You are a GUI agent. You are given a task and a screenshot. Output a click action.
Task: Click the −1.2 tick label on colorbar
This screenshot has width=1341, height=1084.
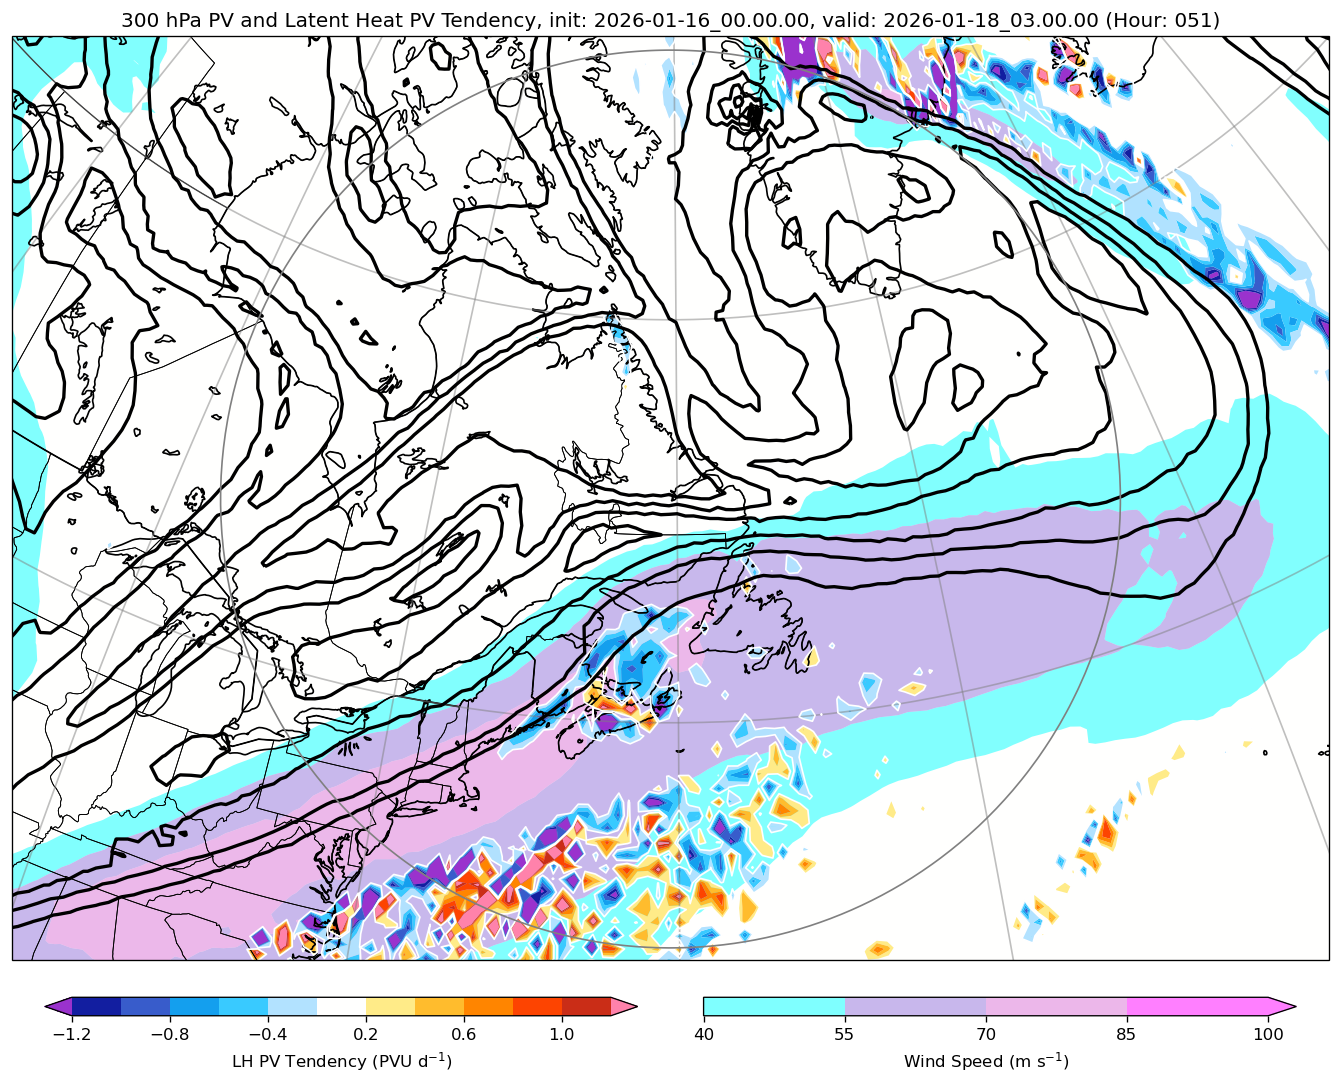coord(68,1034)
